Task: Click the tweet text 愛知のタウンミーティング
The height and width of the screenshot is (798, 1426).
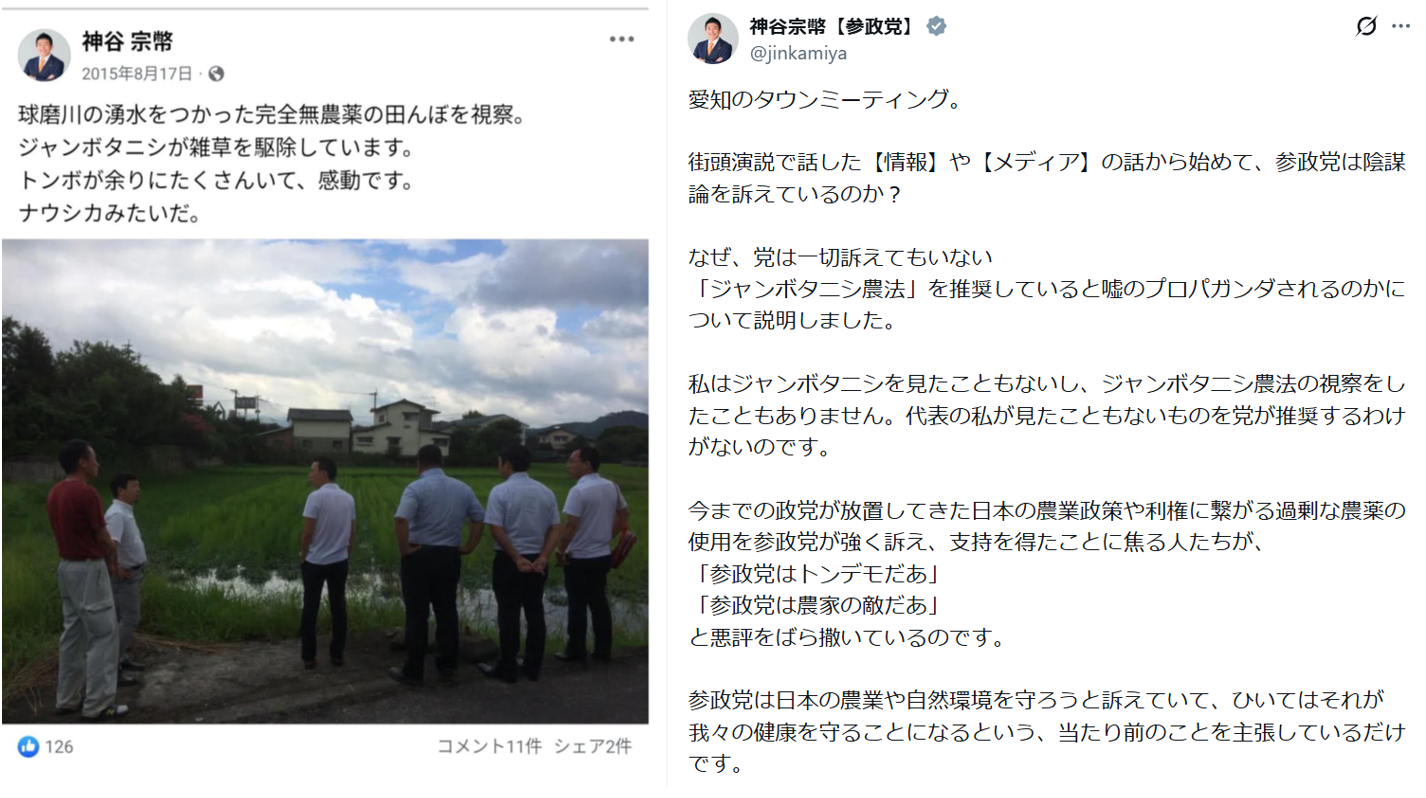Action: coord(825,100)
